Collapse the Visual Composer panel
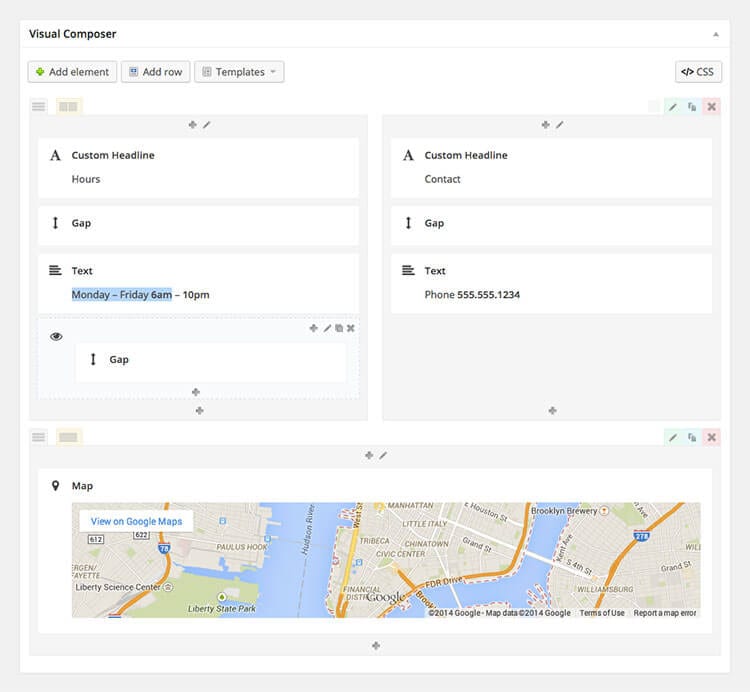Screen dimensions: 750x692 [x=715, y=34]
